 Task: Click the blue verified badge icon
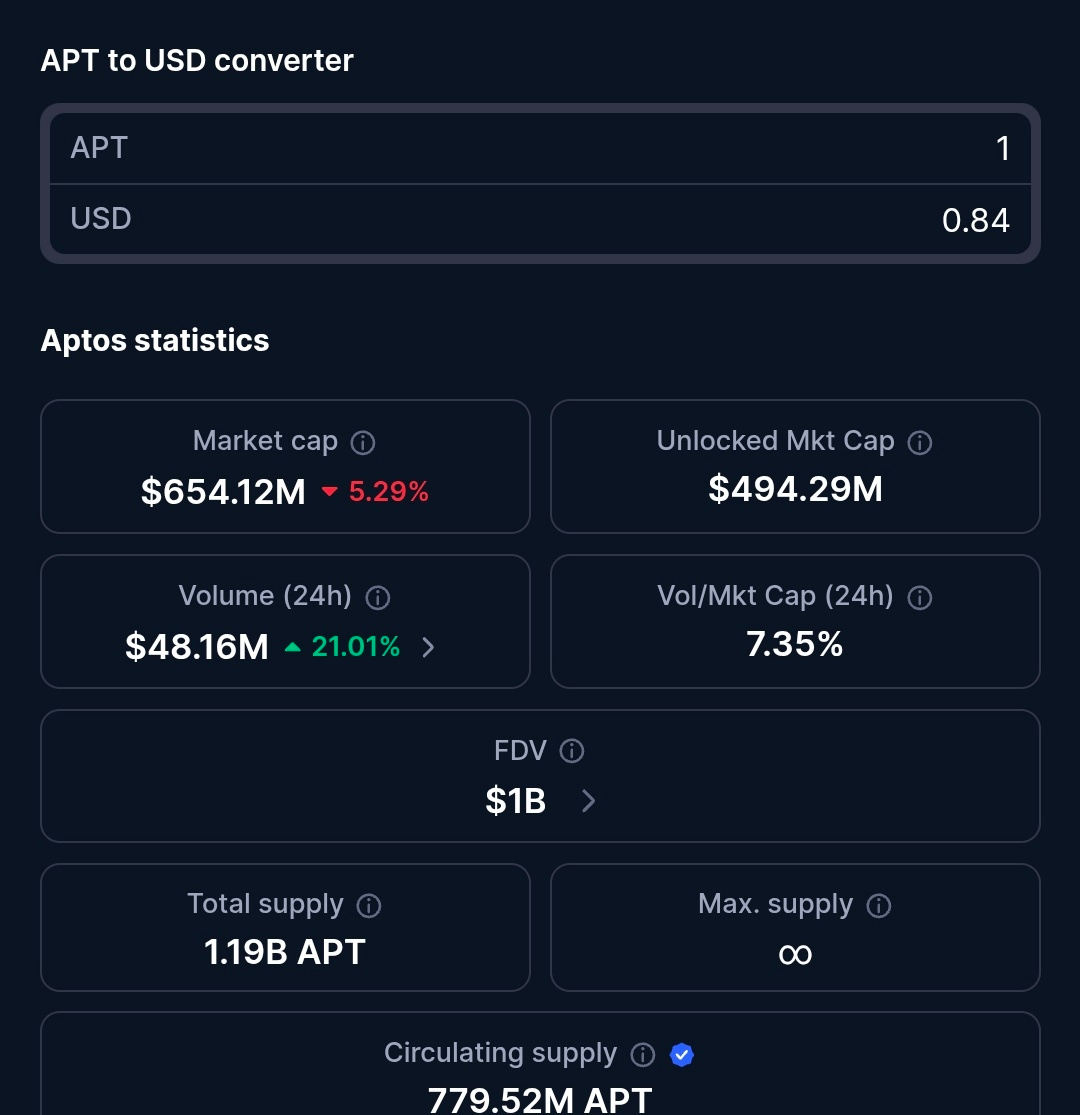pos(682,1054)
